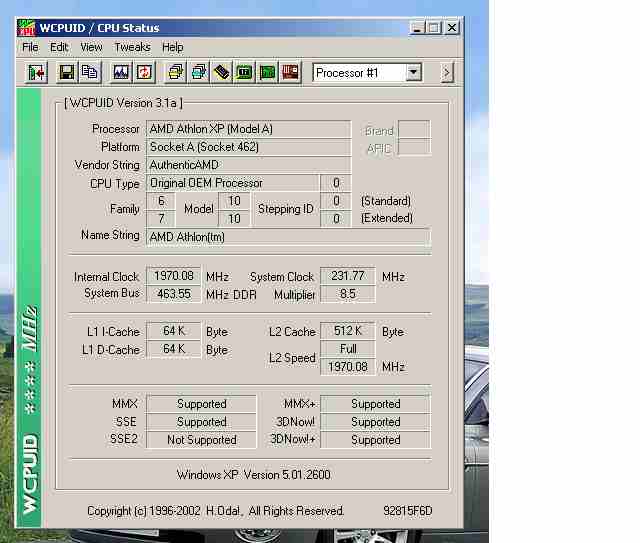Viewport: 640px width, 543px height.
Task: Open the Help menu
Action: [173, 47]
